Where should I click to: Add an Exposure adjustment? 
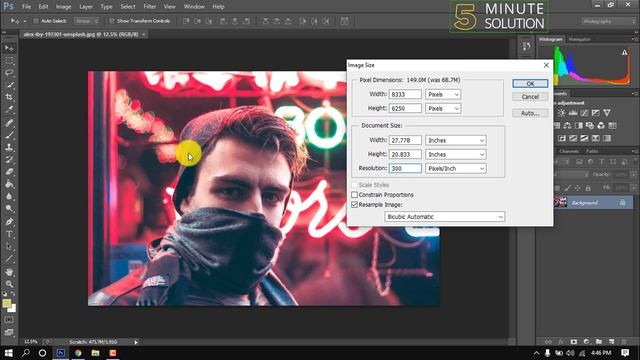point(596,113)
